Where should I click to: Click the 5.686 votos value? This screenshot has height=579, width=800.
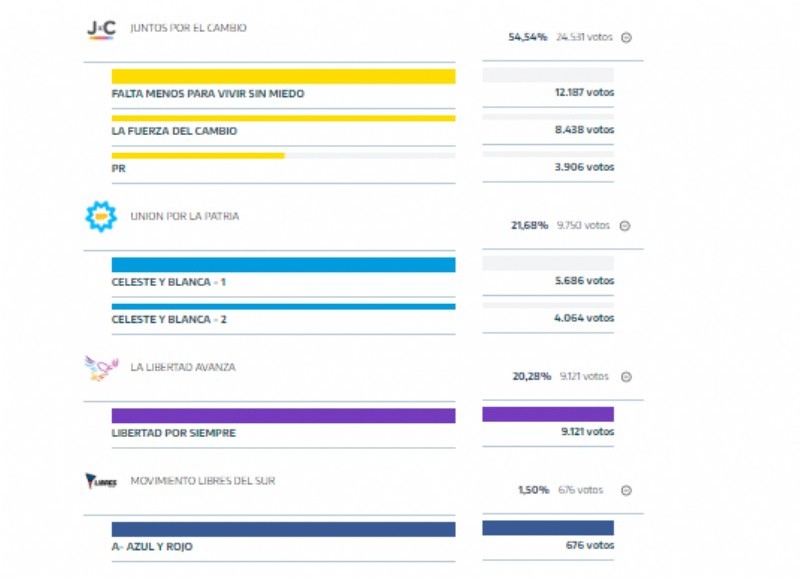(x=584, y=281)
